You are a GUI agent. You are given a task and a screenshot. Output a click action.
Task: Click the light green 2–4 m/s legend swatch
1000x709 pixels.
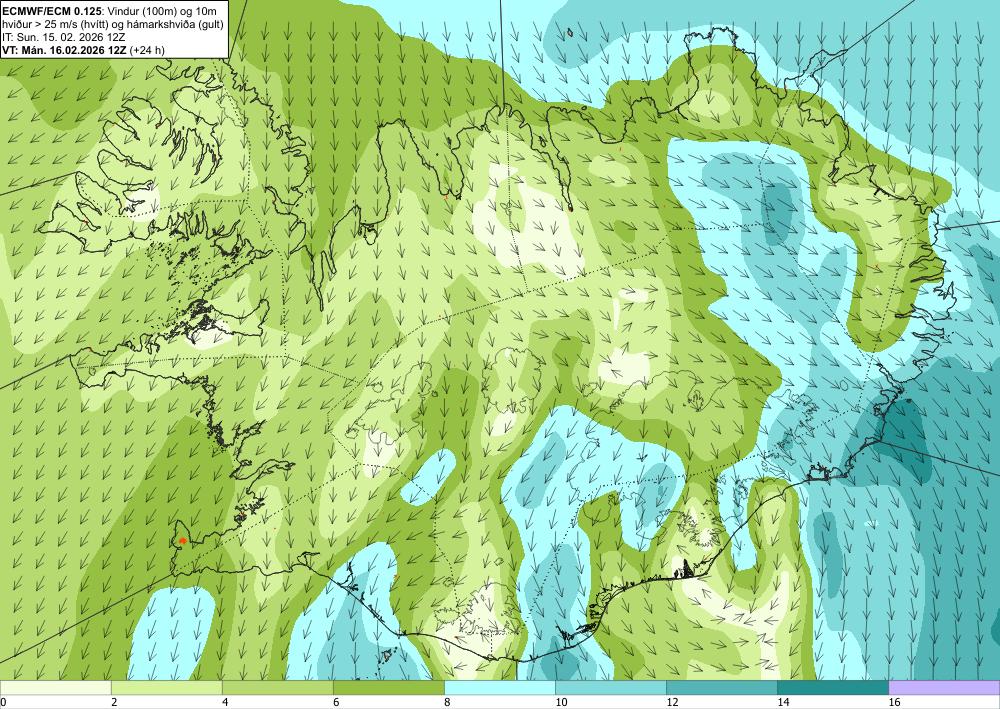[x=167, y=687]
